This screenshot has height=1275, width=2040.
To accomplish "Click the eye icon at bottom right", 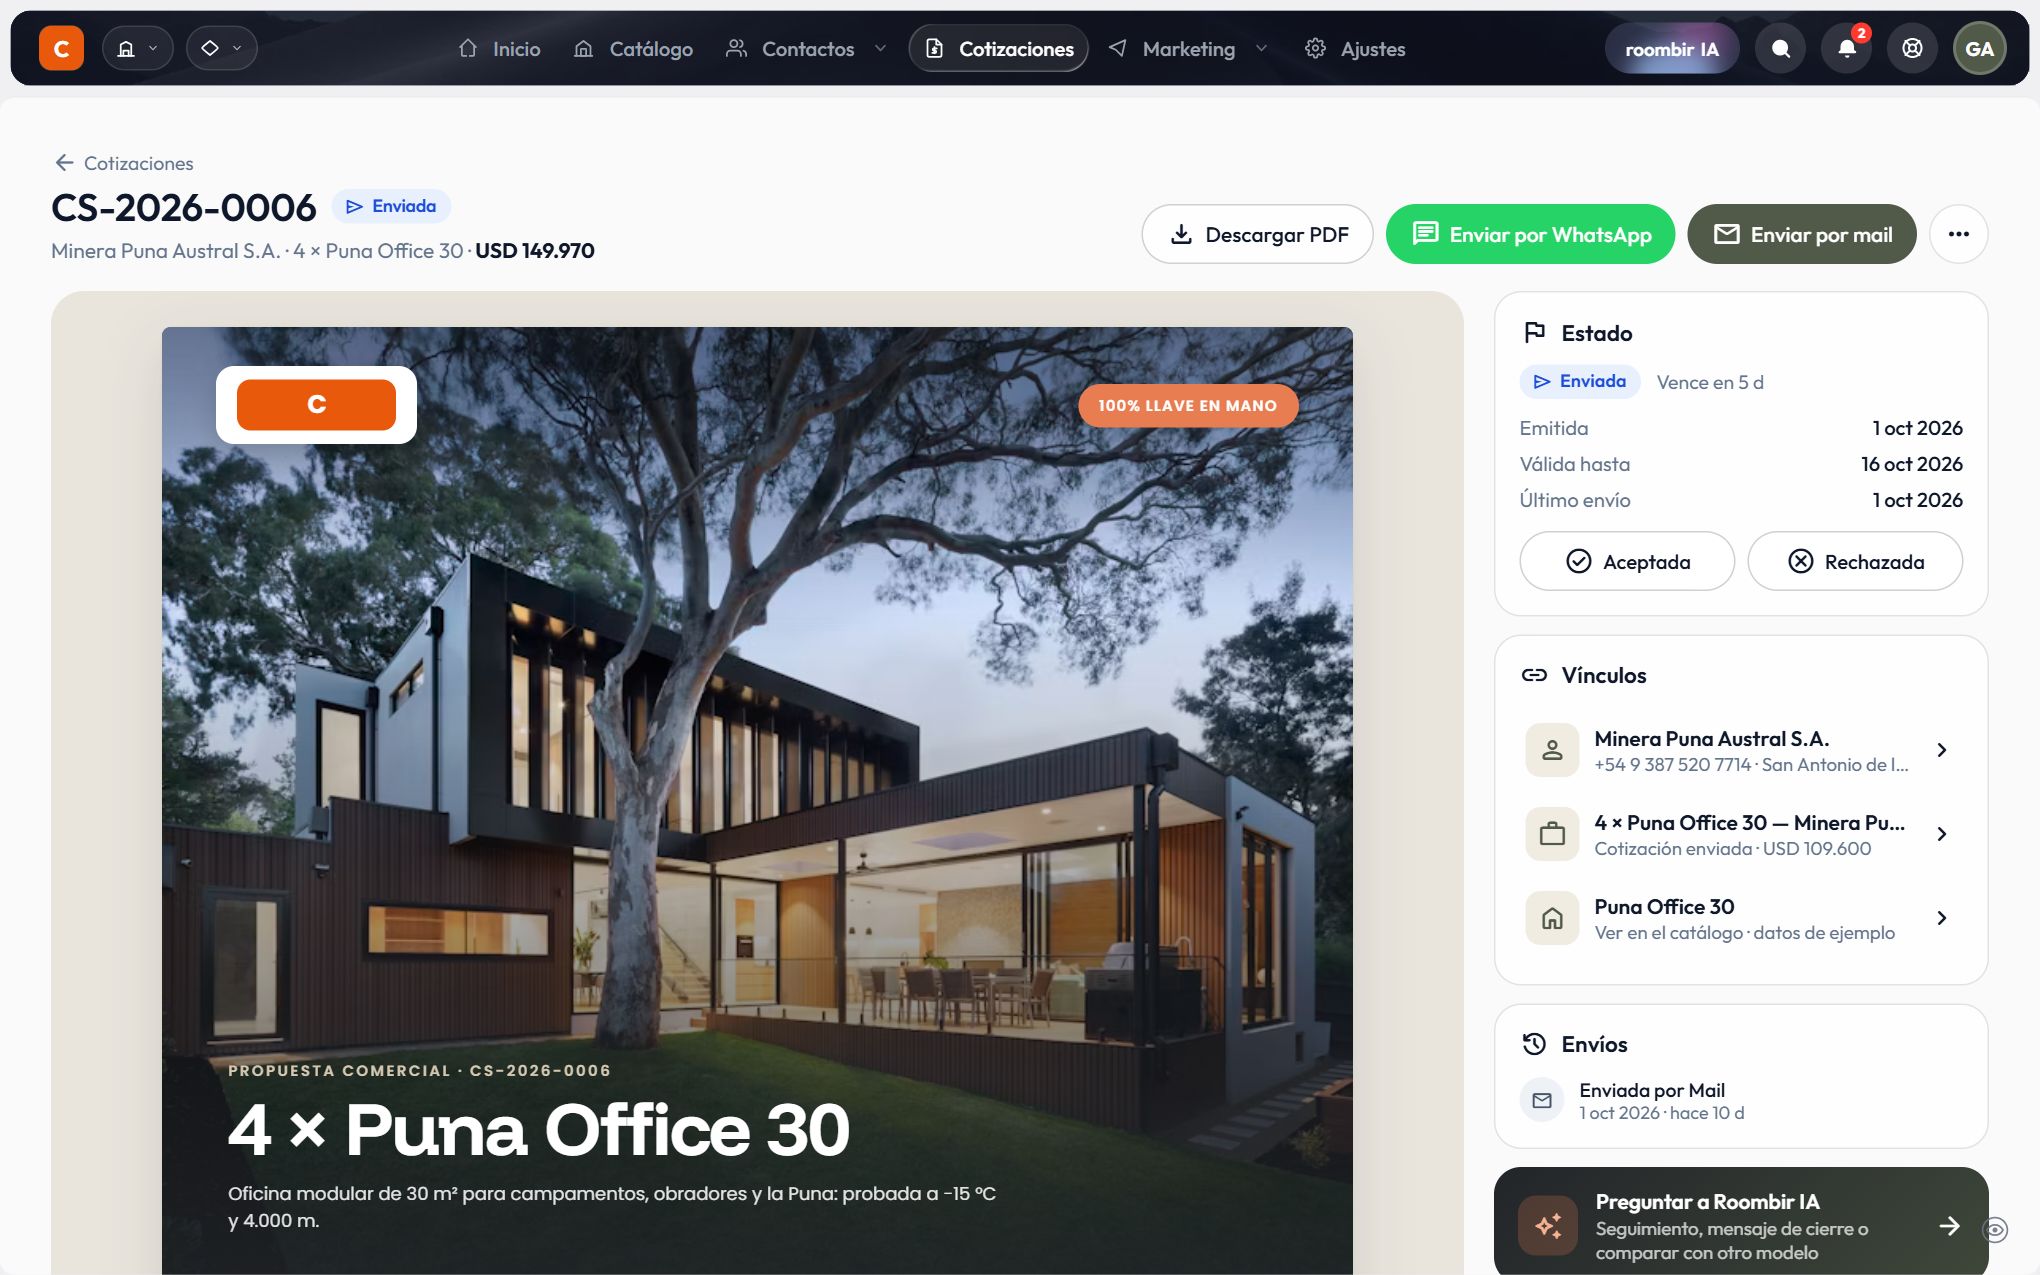I will tap(1995, 1229).
